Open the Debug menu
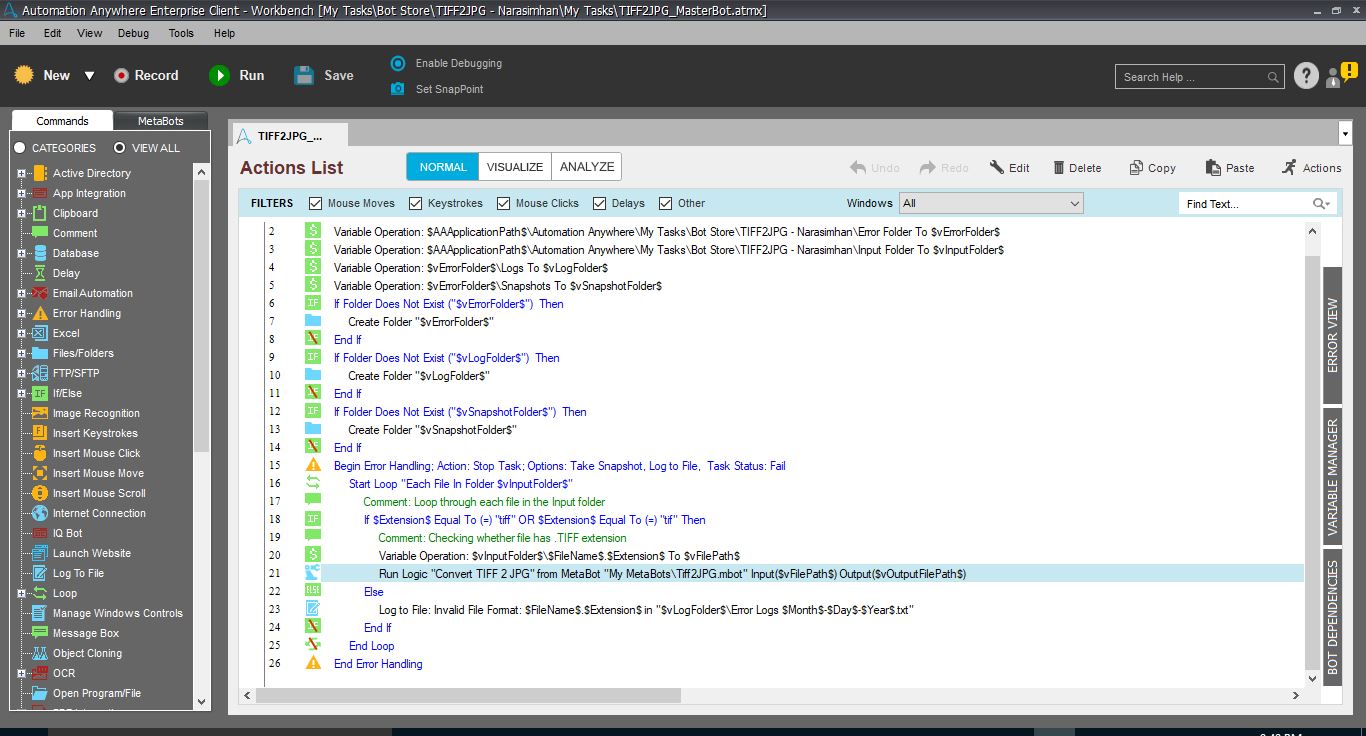This screenshot has width=1366, height=736. (133, 33)
